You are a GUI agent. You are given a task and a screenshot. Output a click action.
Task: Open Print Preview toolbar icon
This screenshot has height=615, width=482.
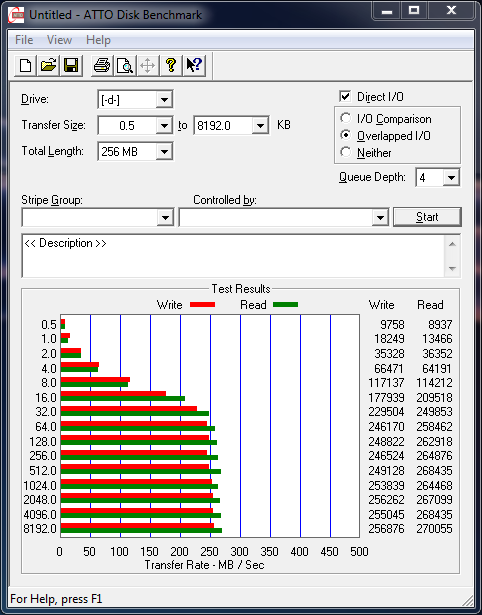[125, 65]
